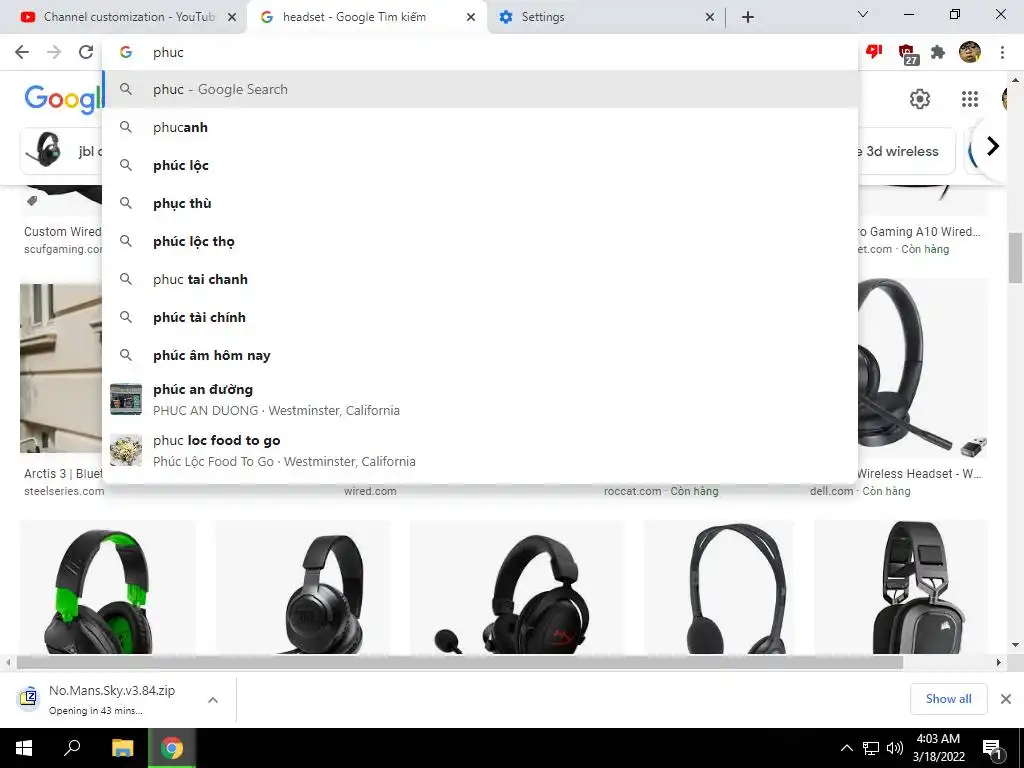
Task: Expand download options chevron for the zip
Action: pyautogui.click(x=212, y=699)
